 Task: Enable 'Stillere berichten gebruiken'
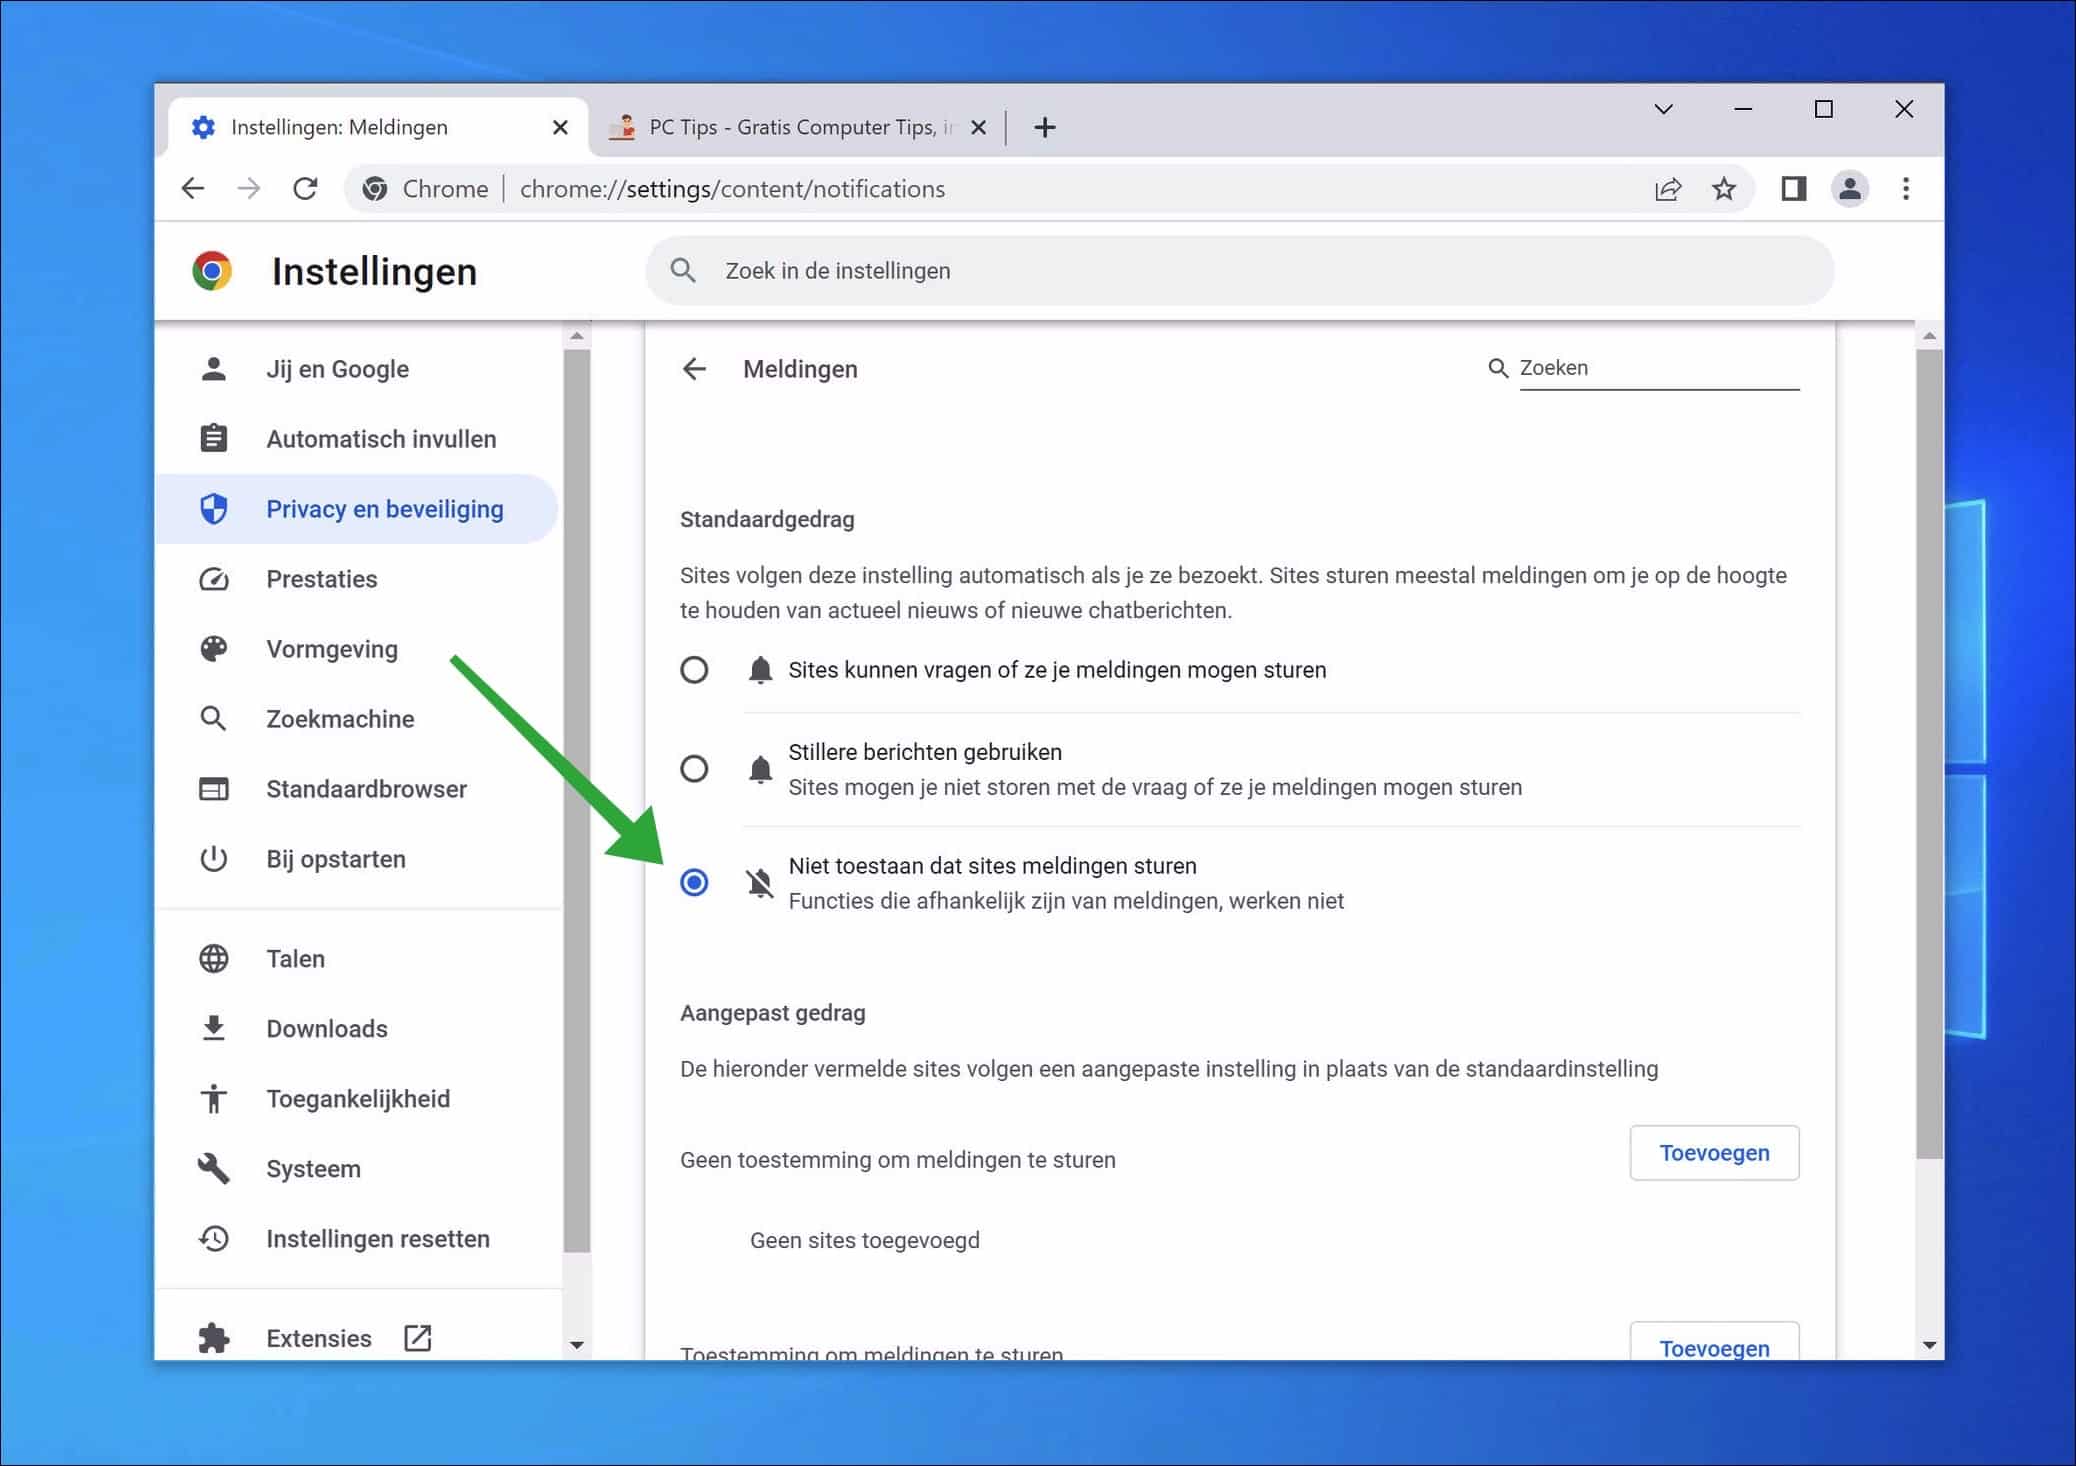click(694, 769)
